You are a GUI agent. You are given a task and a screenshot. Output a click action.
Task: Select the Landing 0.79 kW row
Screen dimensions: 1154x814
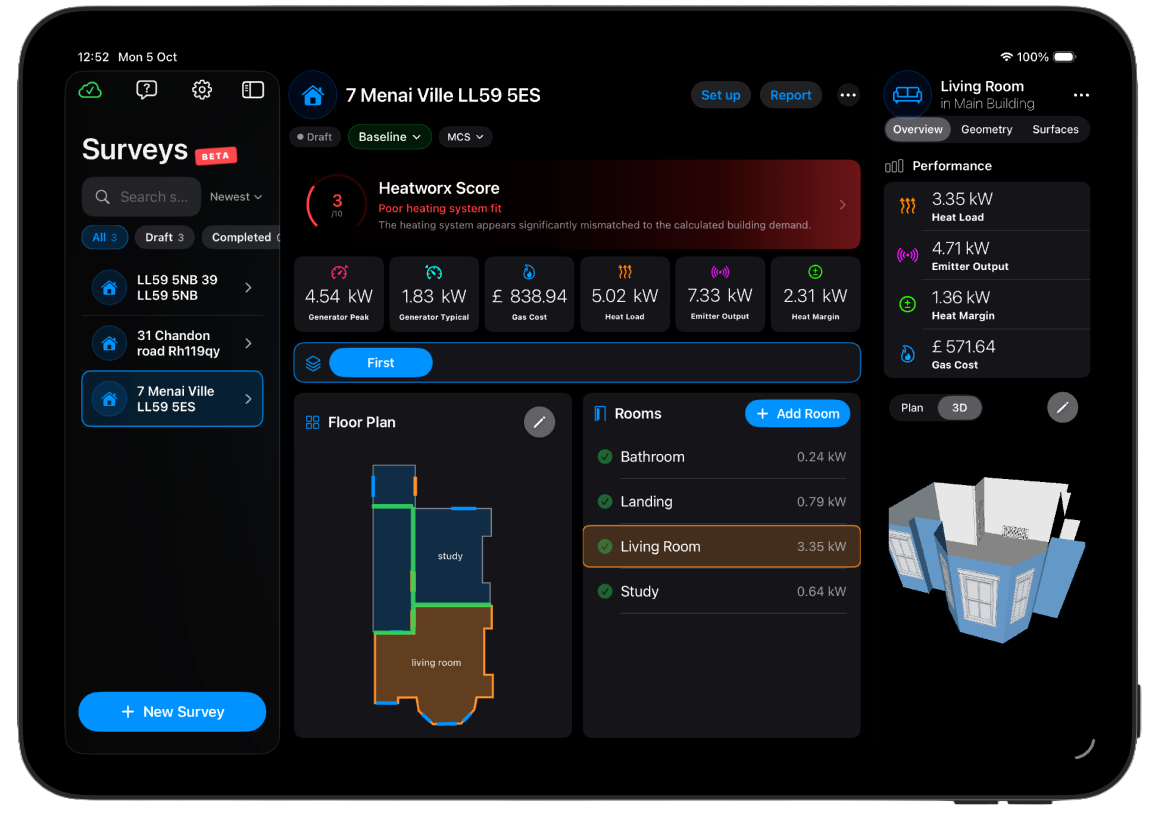coord(722,501)
